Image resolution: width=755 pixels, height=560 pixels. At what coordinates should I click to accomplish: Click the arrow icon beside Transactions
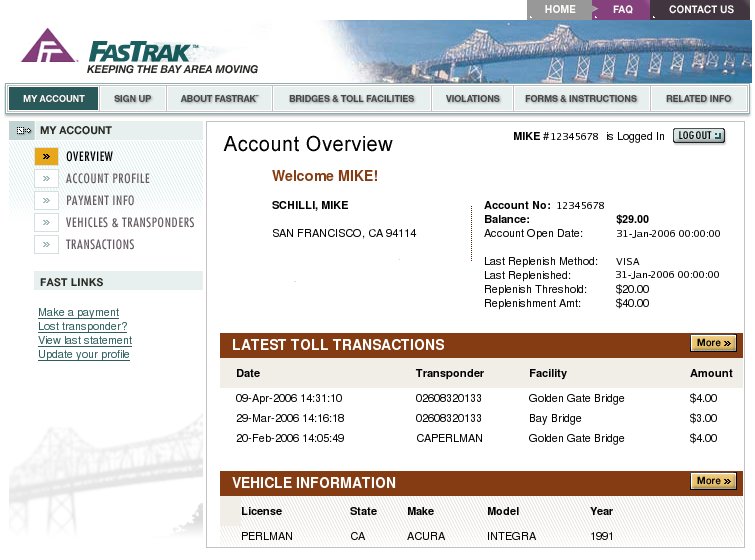[46, 244]
